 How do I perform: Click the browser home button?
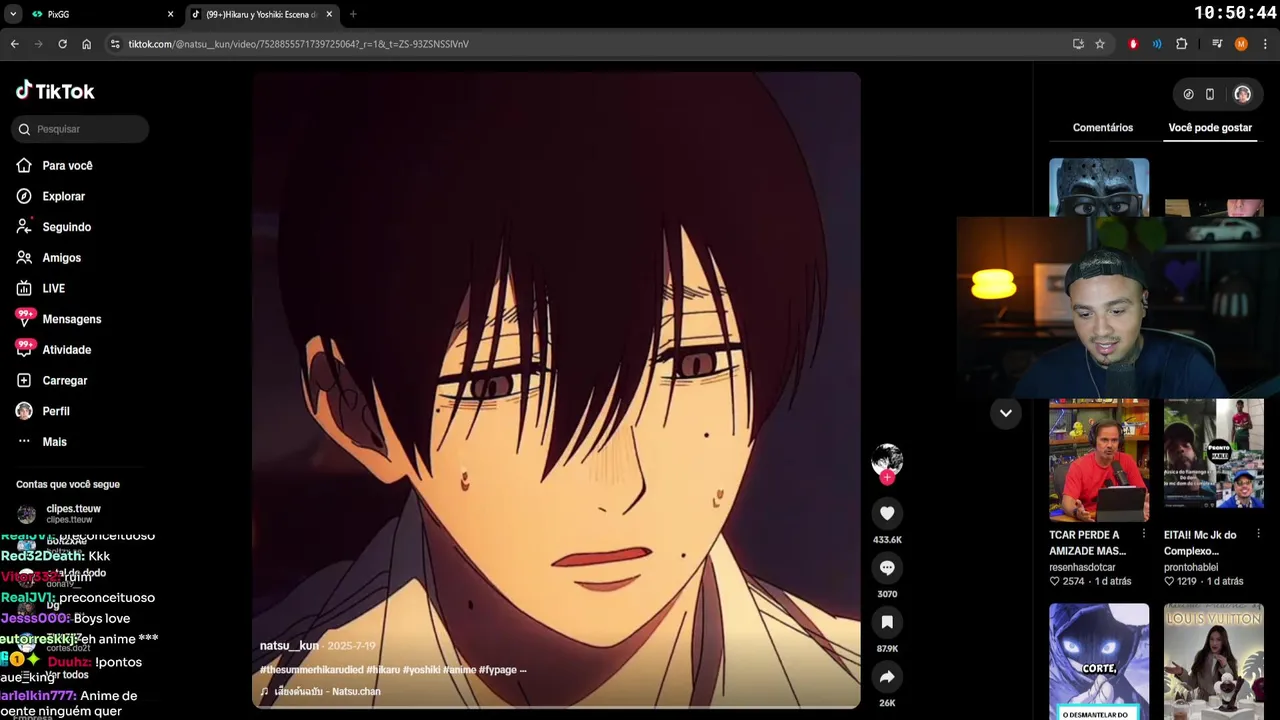87,44
